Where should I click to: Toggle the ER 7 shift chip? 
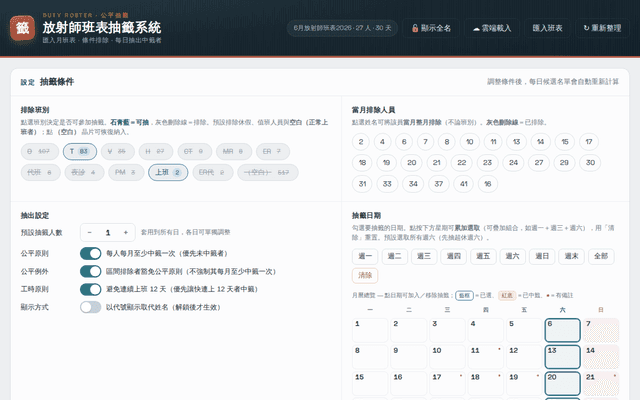pos(273,151)
